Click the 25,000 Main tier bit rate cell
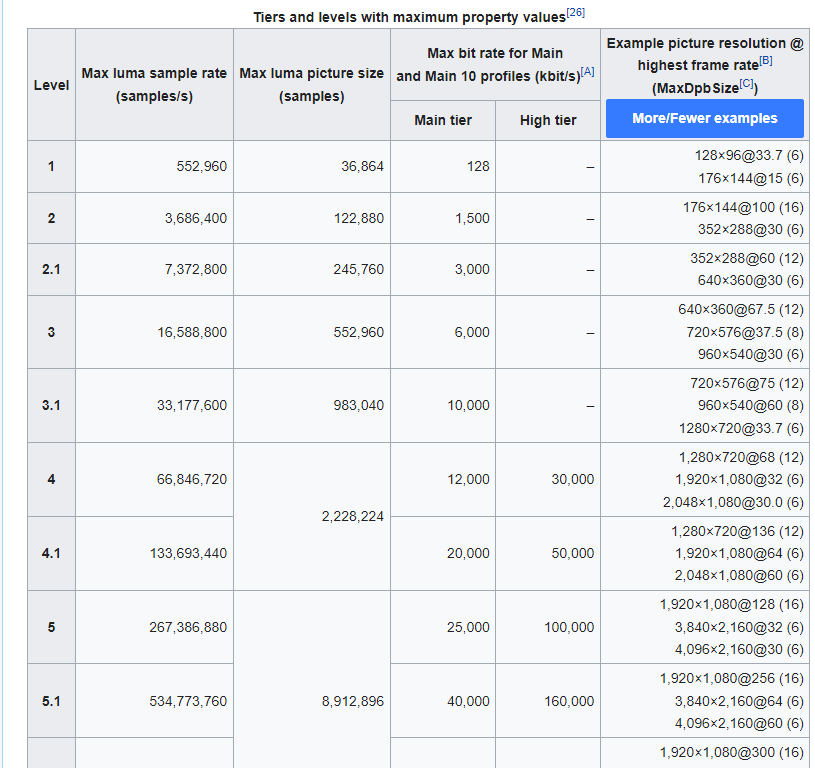Image resolution: width=815 pixels, height=768 pixels. [443, 627]
